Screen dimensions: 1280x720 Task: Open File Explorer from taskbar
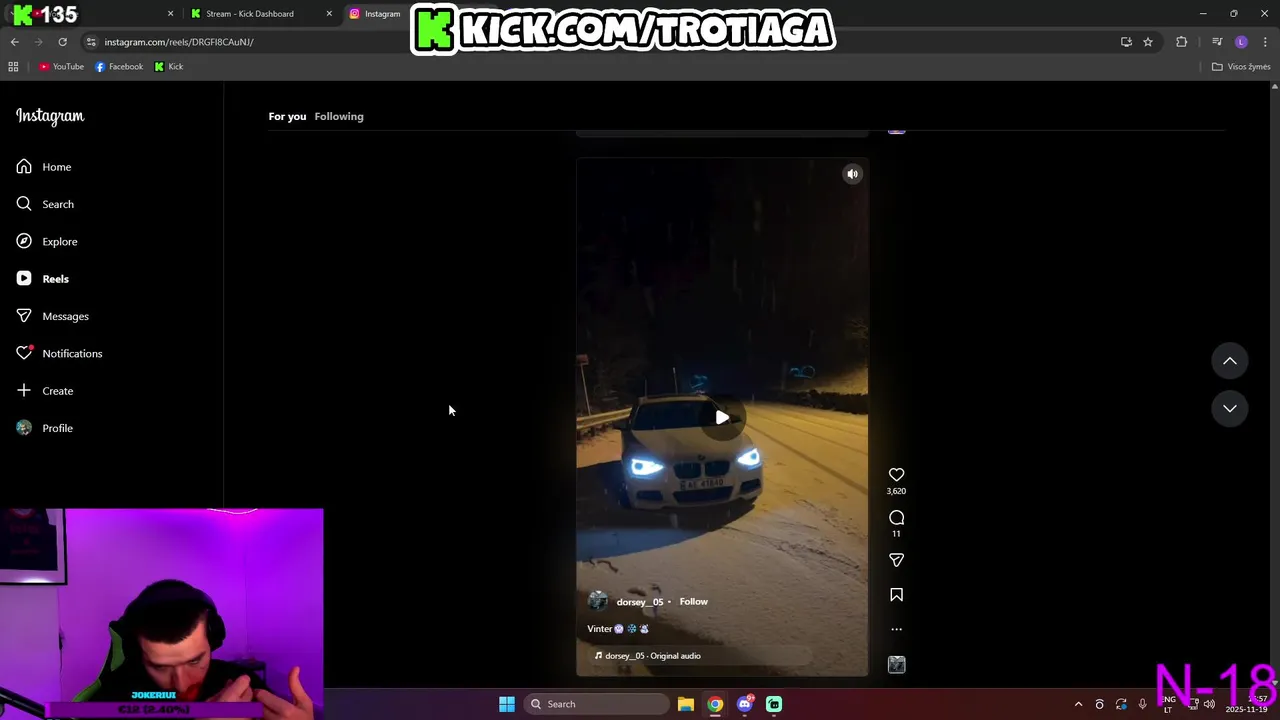(x=686, y=704)
